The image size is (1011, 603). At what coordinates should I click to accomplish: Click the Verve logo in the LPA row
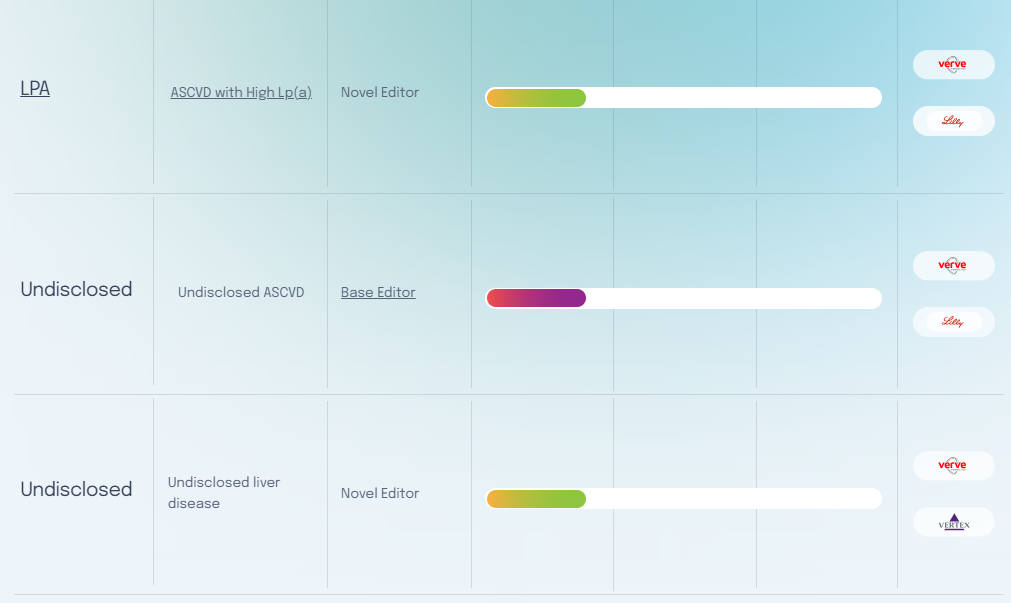coord(953,65)
